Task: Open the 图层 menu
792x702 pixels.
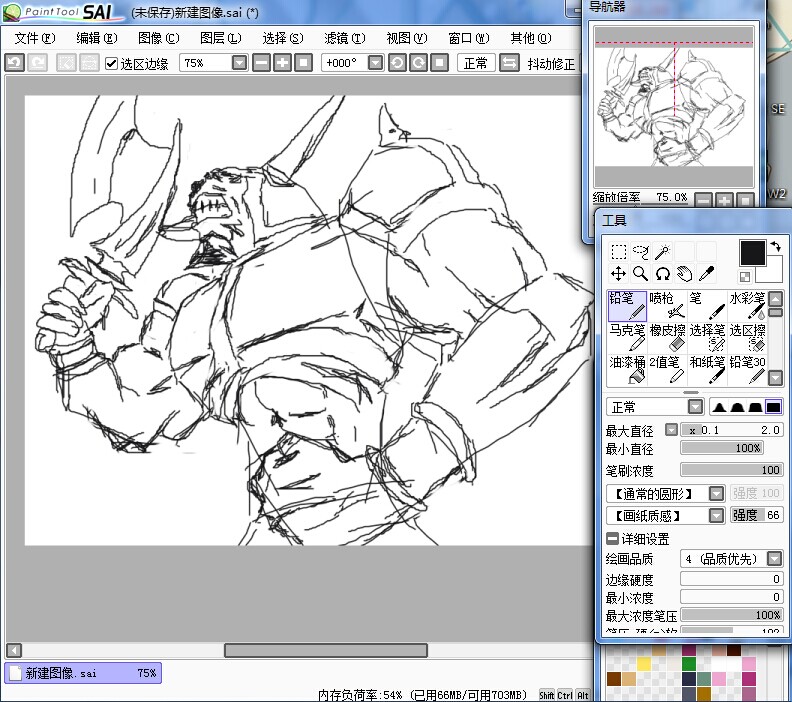Action: tap(220, 38)
